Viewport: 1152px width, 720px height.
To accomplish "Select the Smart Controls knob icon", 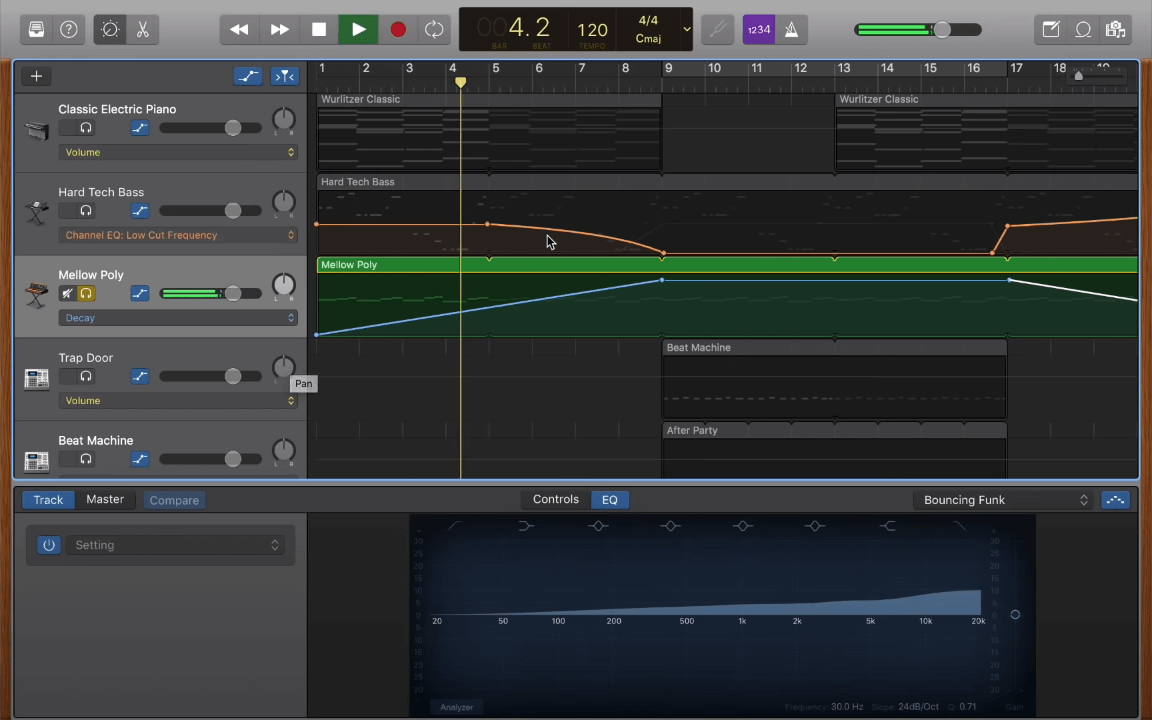I will tap(110, 29).
